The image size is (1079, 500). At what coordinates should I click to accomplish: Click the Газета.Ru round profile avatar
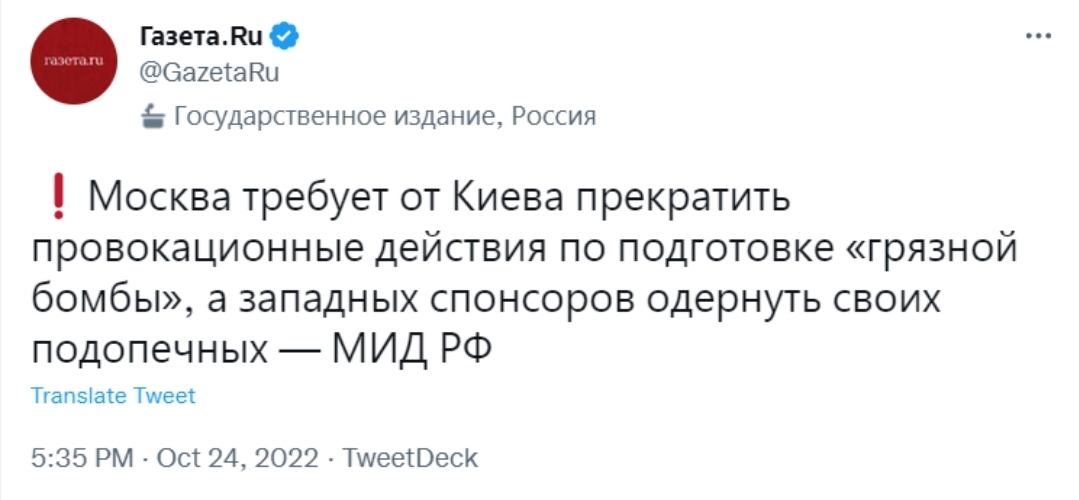76,61
